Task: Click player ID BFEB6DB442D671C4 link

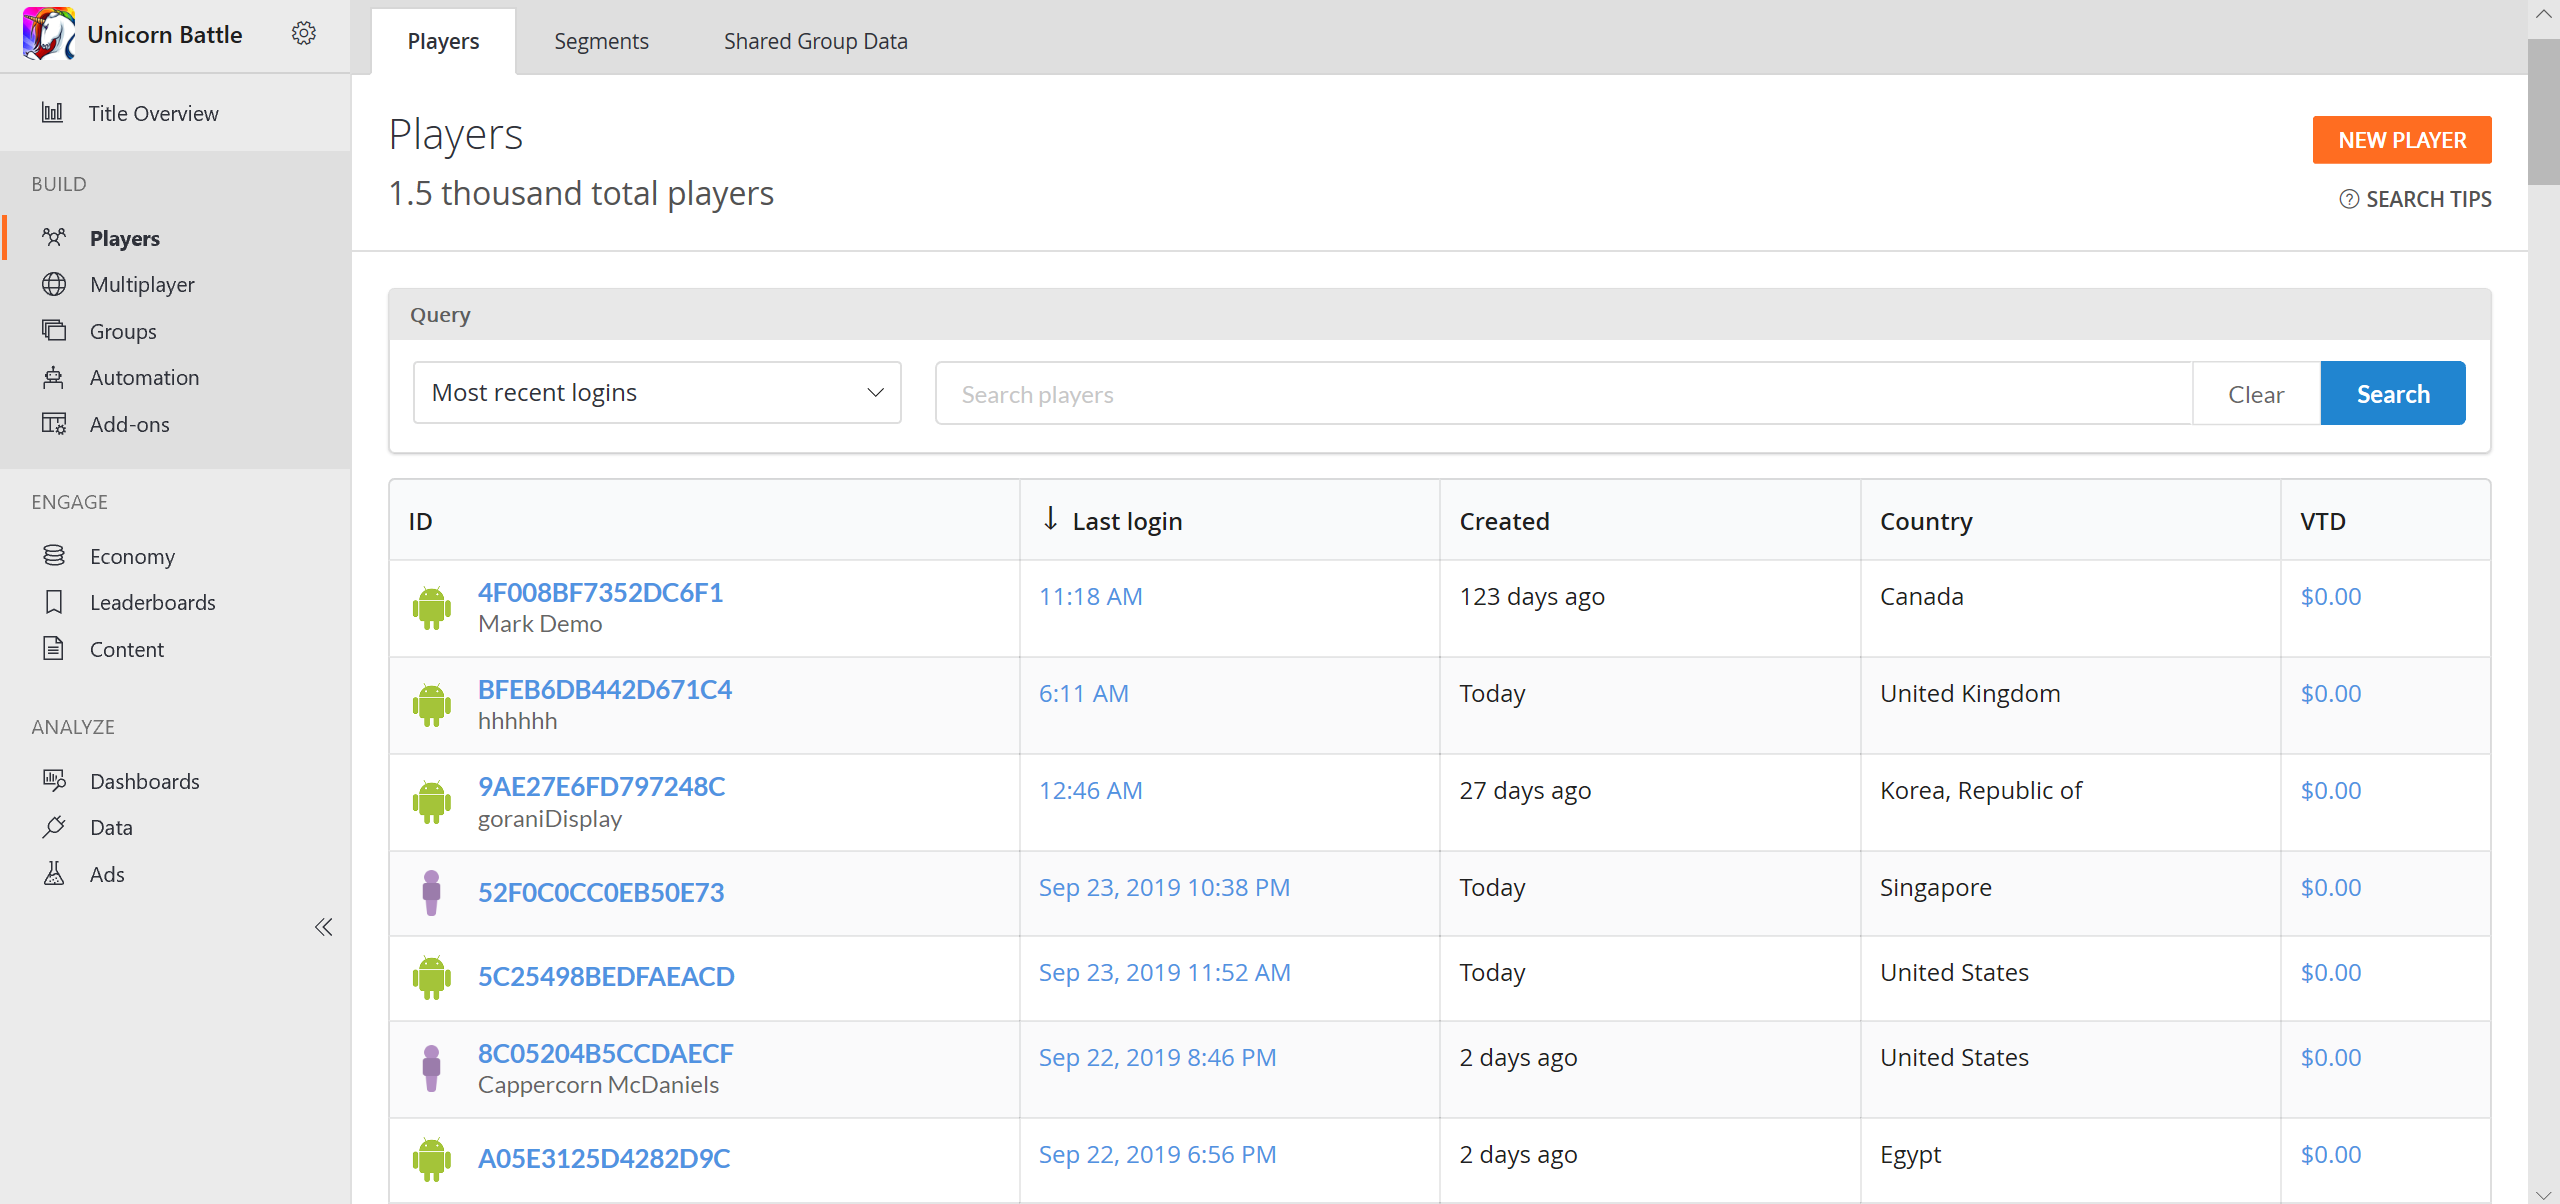Action: pos(604,689)
